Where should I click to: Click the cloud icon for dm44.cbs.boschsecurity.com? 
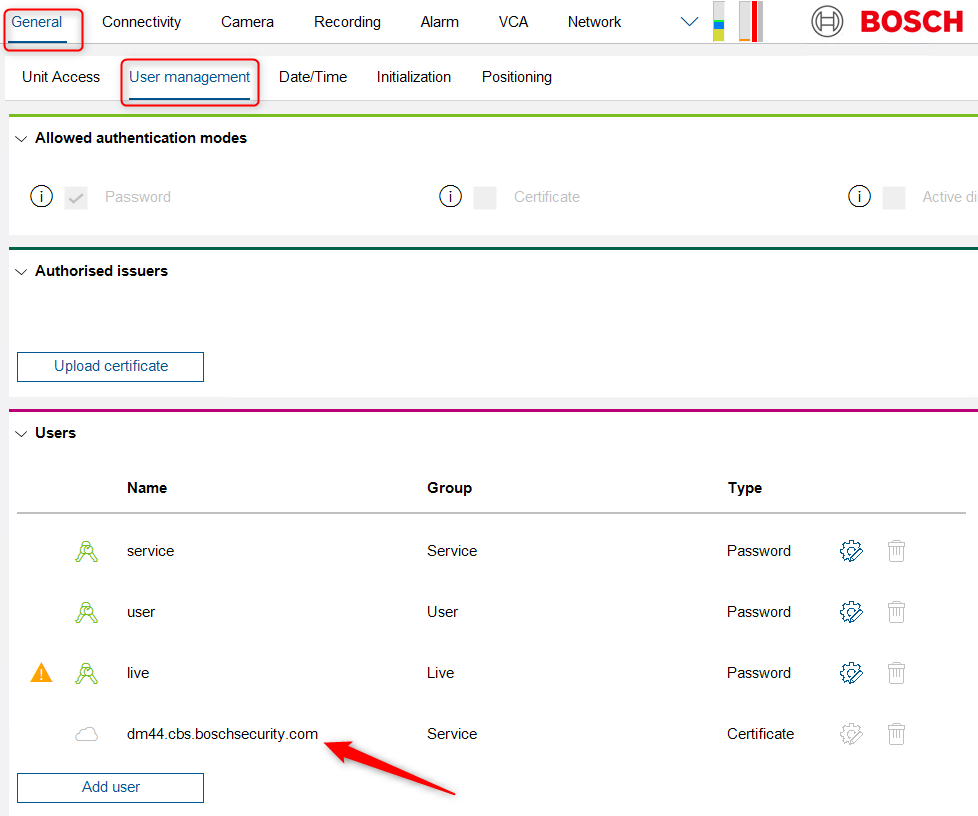(x=87, y=734)
